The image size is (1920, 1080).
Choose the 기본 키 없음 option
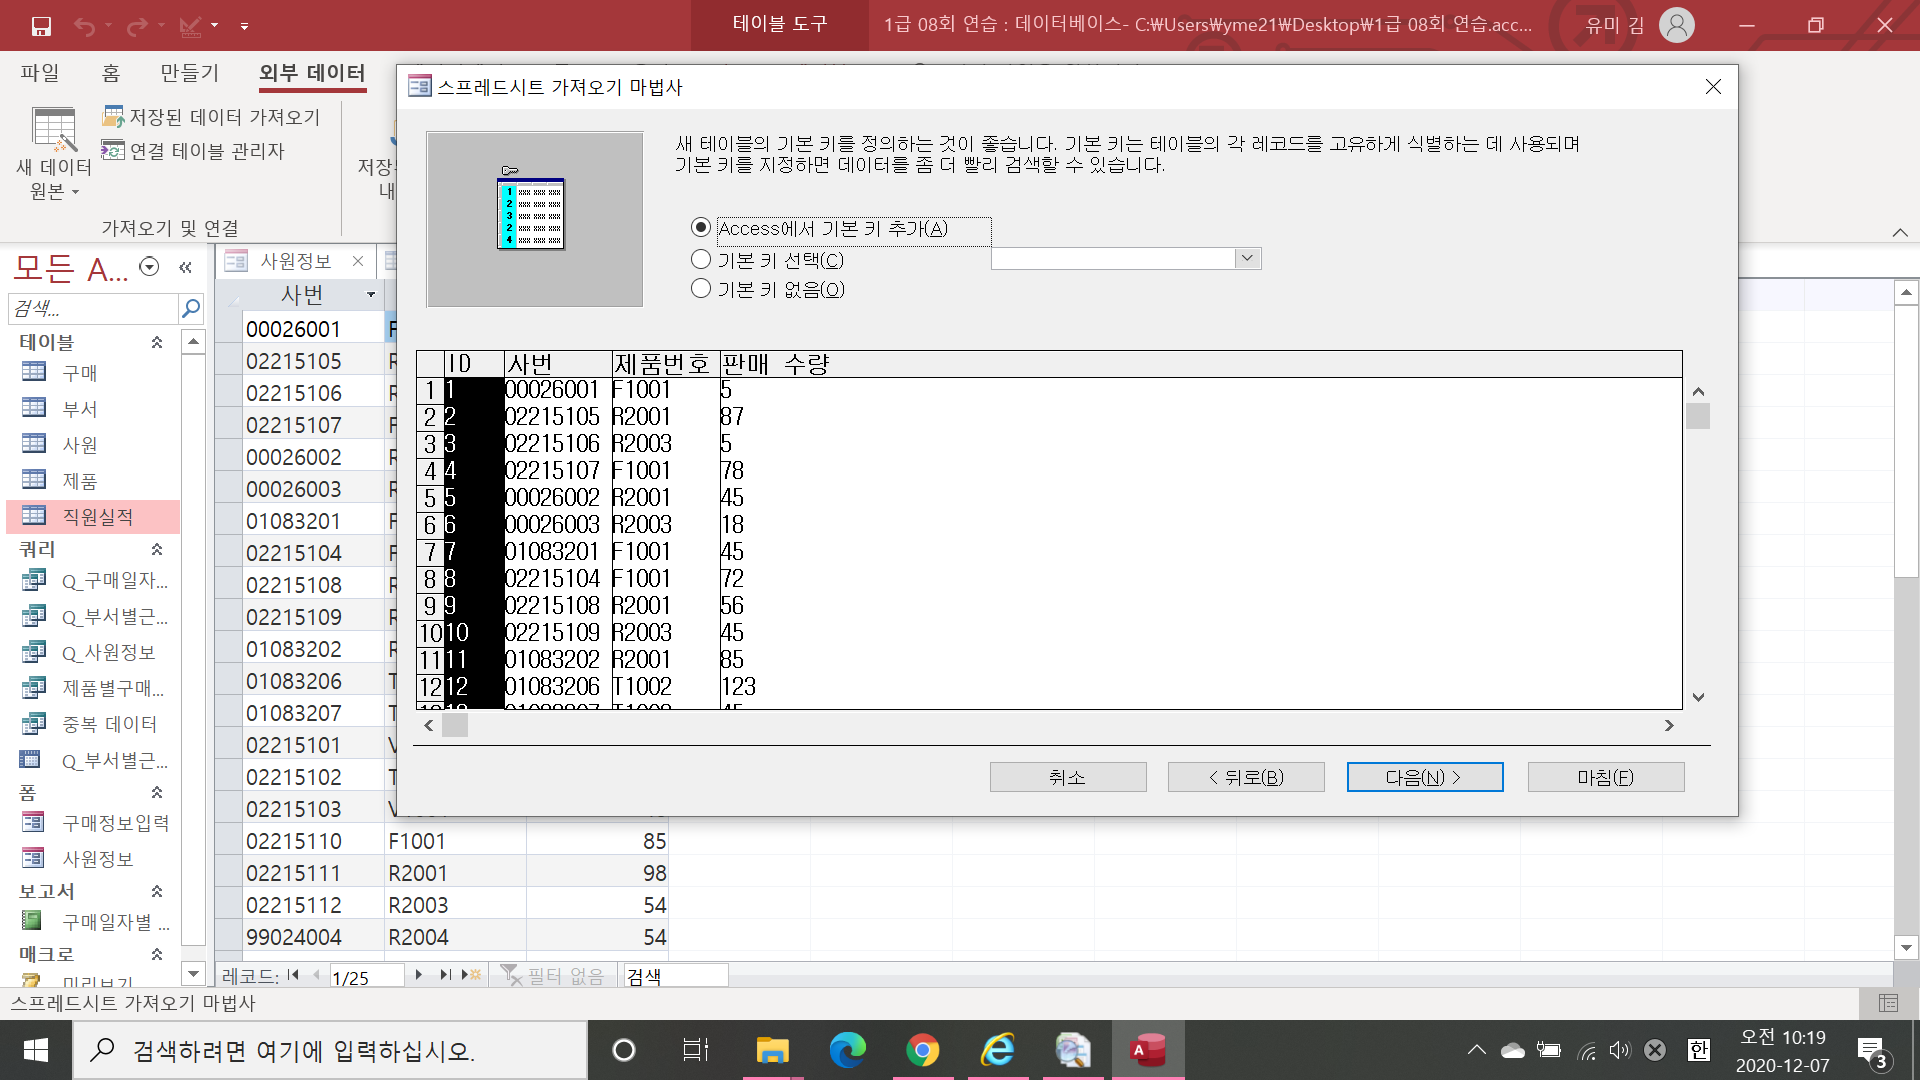tap(701, 289)
